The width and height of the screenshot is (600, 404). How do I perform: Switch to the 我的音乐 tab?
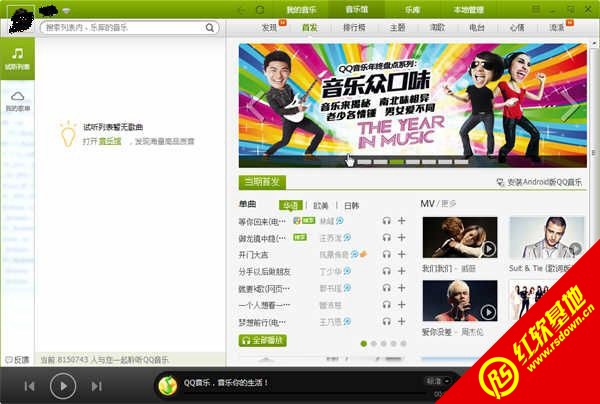(301, 10)
